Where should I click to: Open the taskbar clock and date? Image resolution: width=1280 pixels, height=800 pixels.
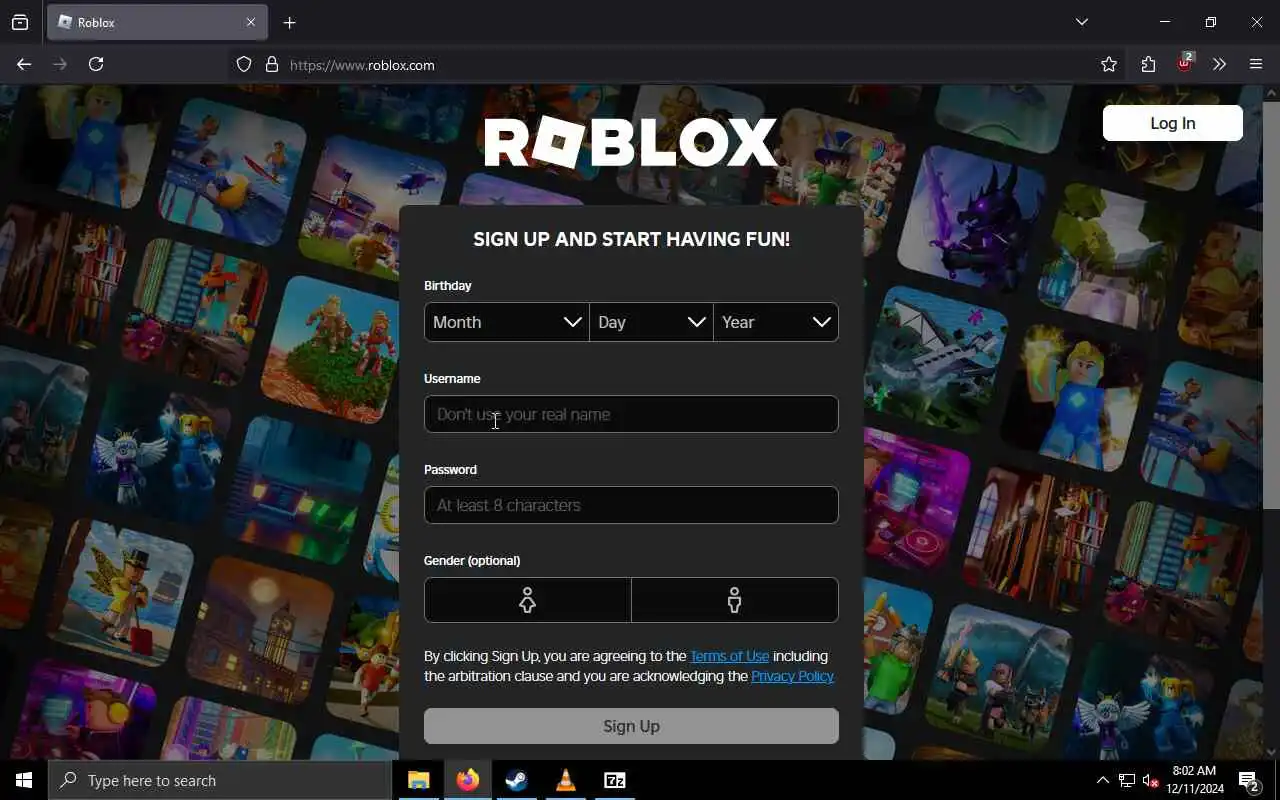1195,780
